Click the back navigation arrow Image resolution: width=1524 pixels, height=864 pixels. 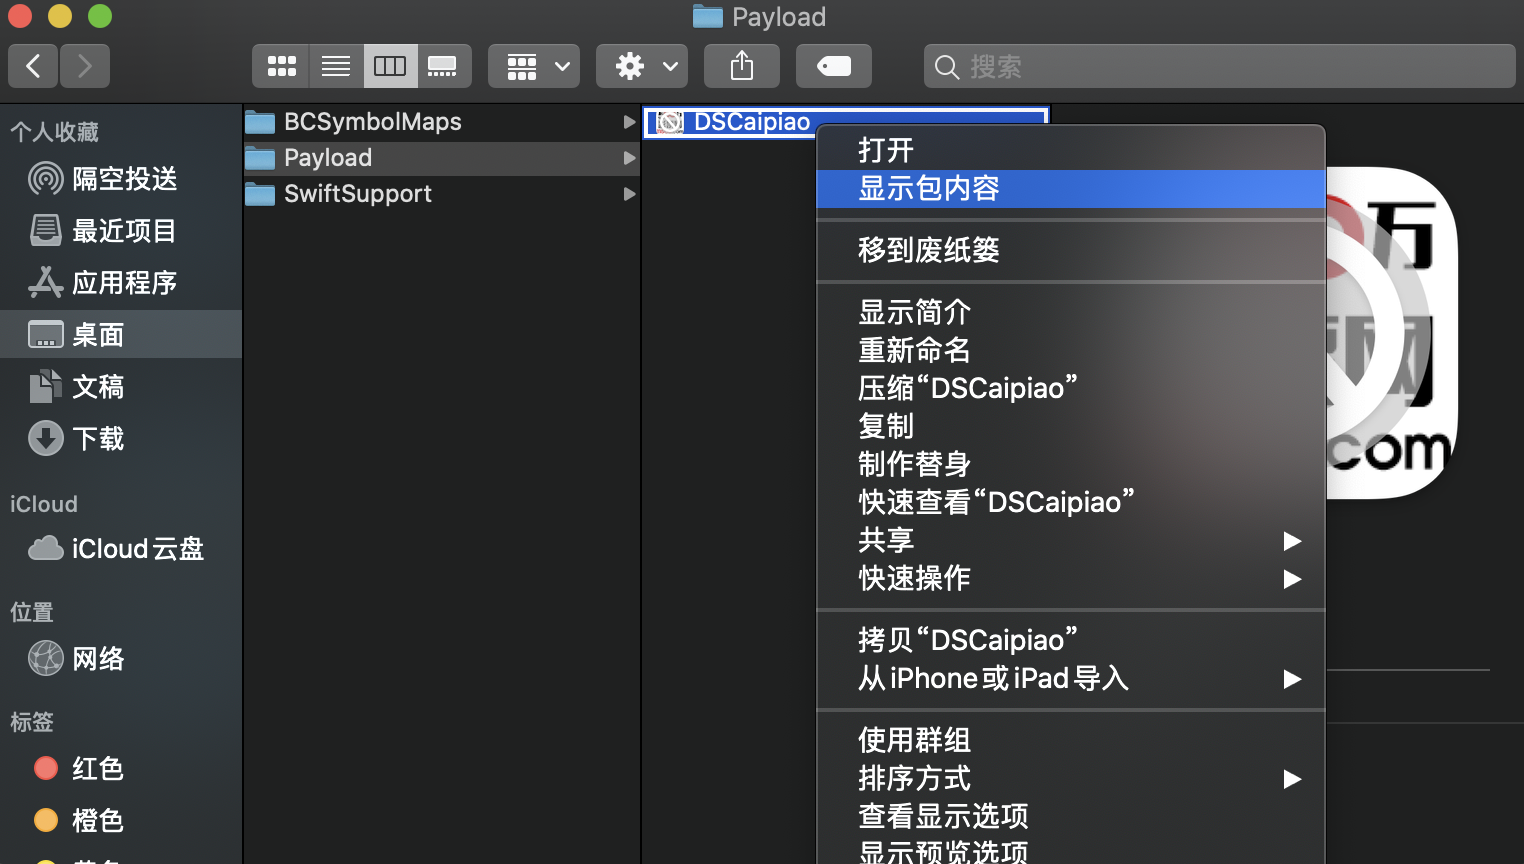[x=32, y=65]
